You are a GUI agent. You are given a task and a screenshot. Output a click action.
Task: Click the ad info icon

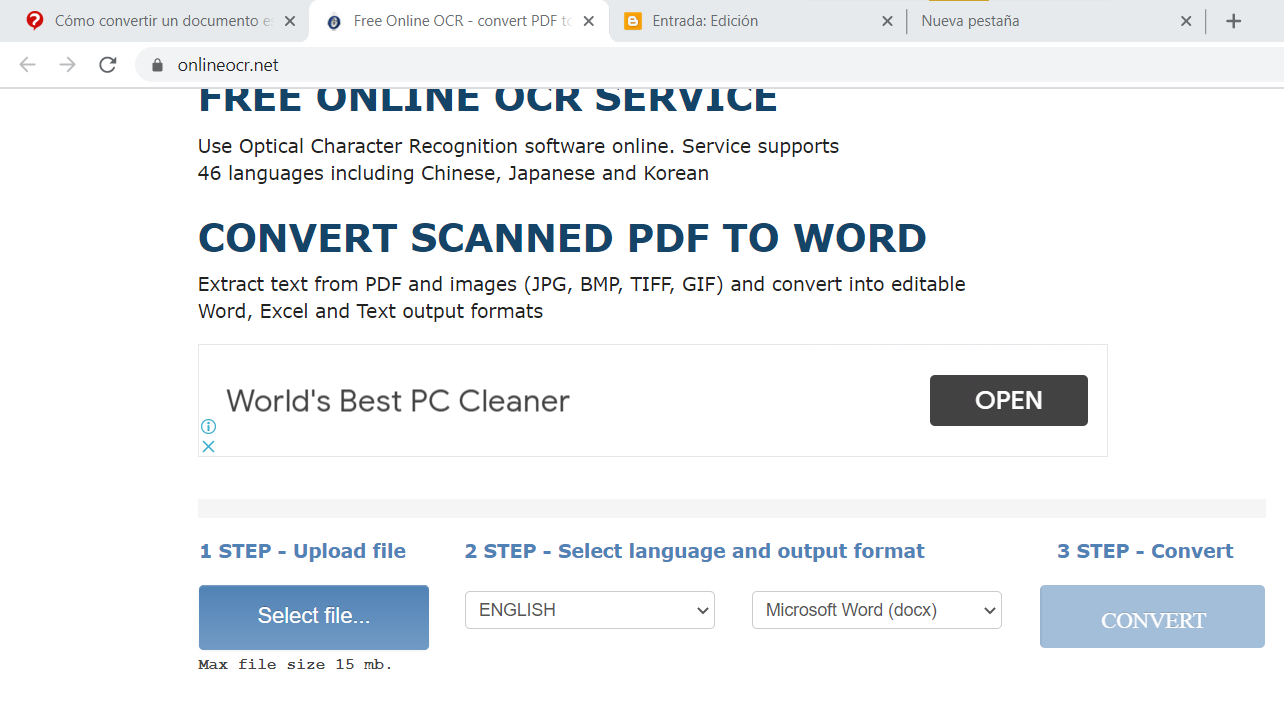(x=208, y=426)
